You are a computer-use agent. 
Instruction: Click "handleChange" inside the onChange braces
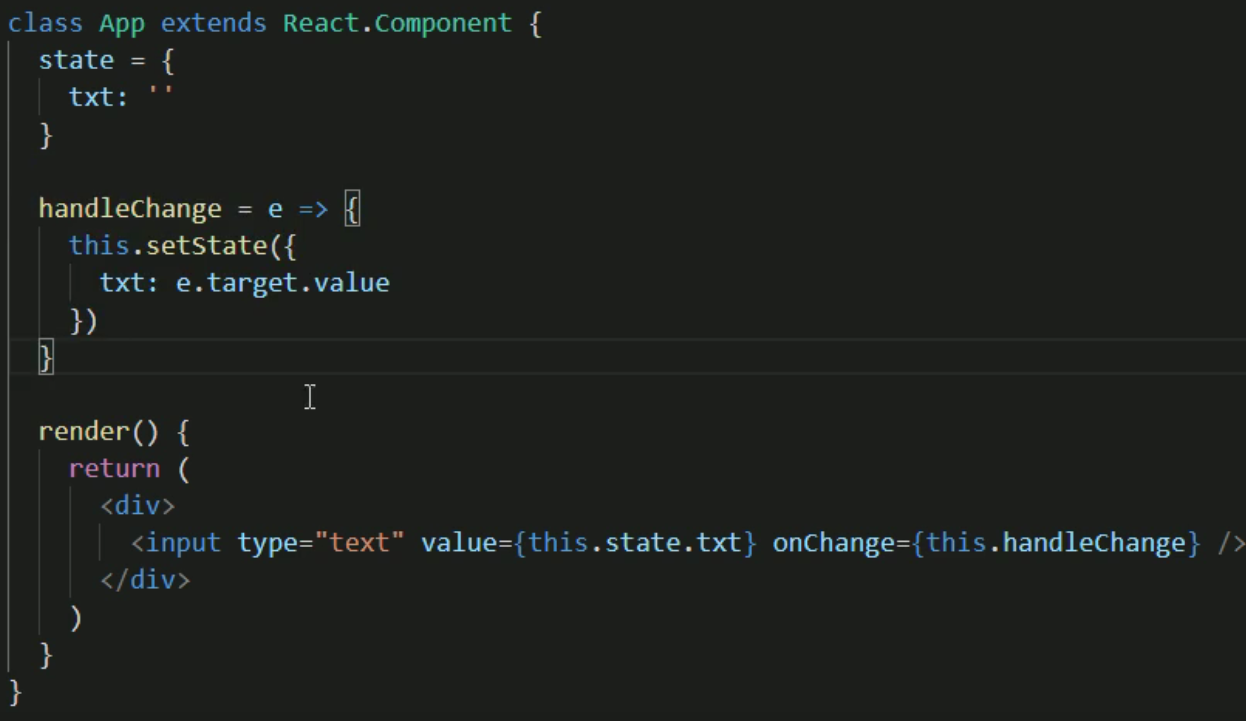1093,543
